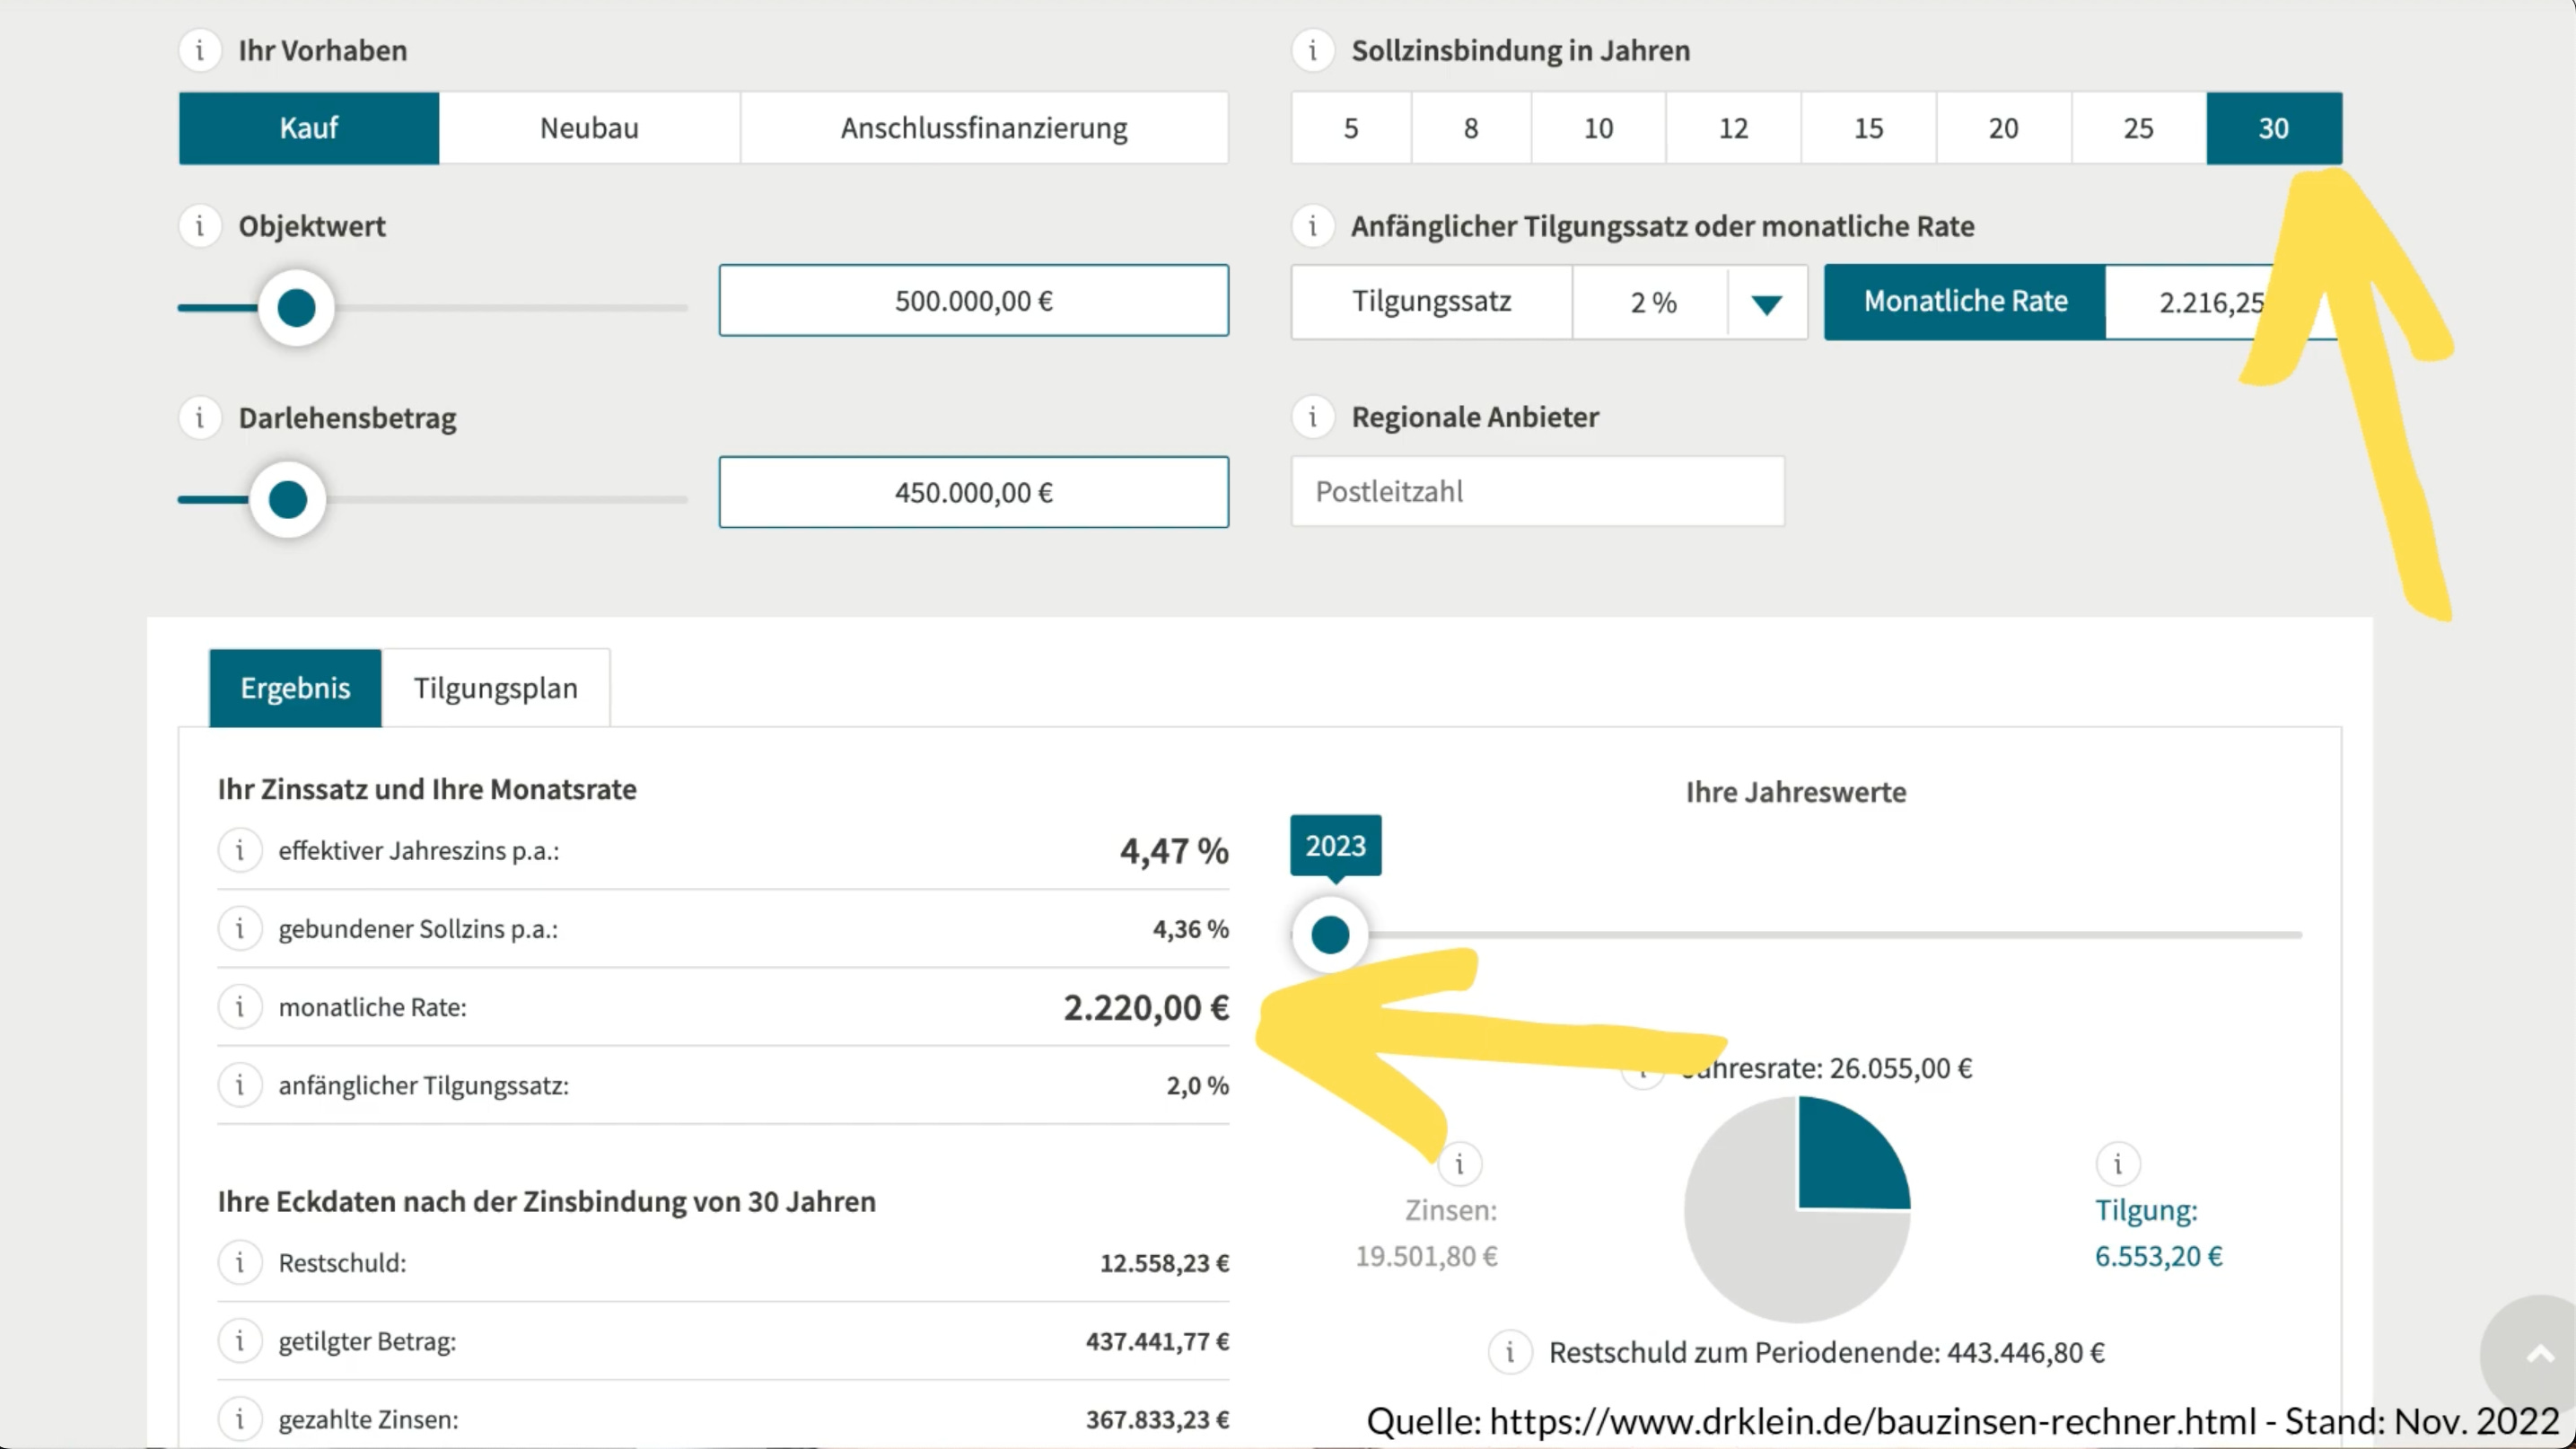Open info icon for Sollzinsbindung in Jahren
The width and height of the screenshot is (2576, 1449).
pyautogui.click(x=1313, y=50)
